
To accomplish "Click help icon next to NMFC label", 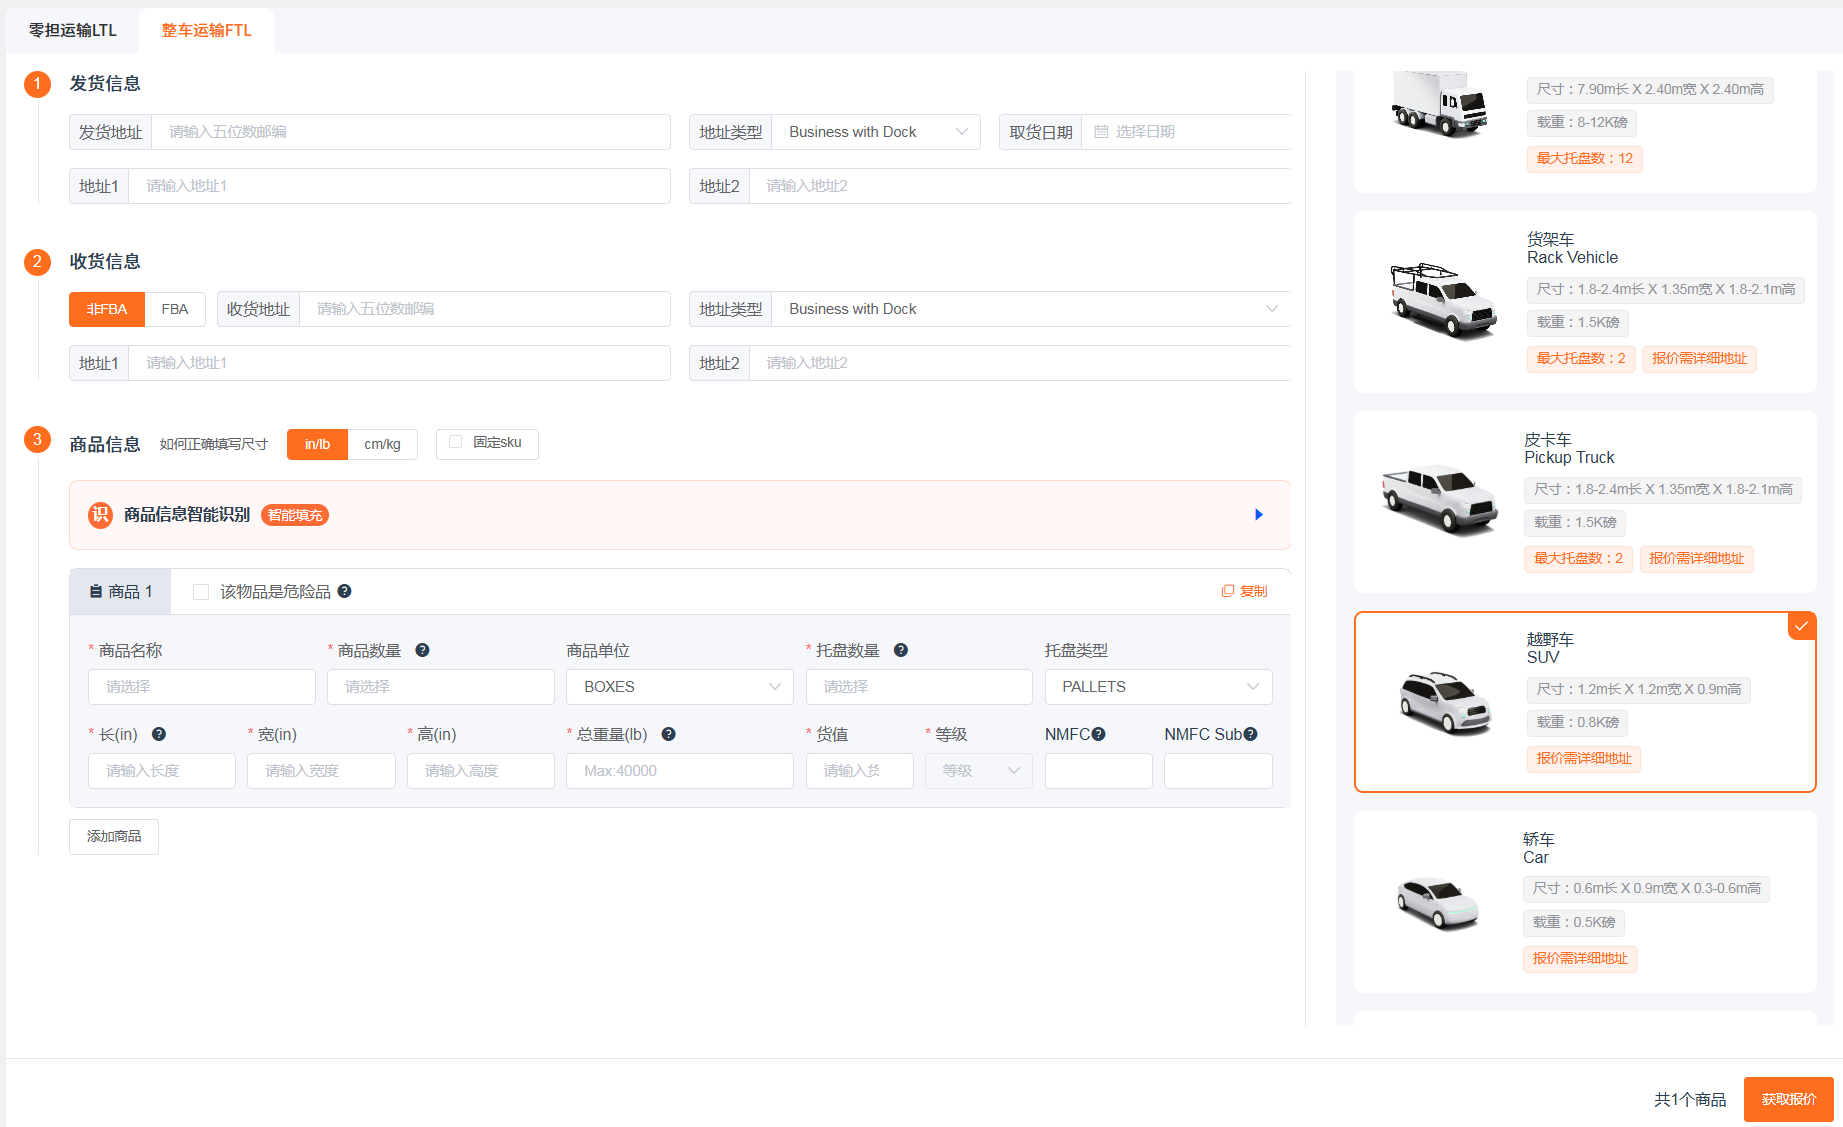I will tap(1098, 734).
